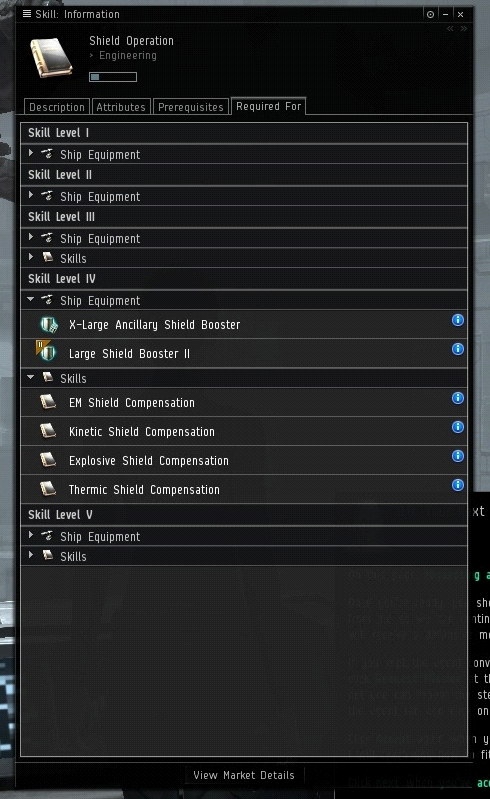
Task: Open info for Kinetic Shield Compensation
Action: [457, 427]
